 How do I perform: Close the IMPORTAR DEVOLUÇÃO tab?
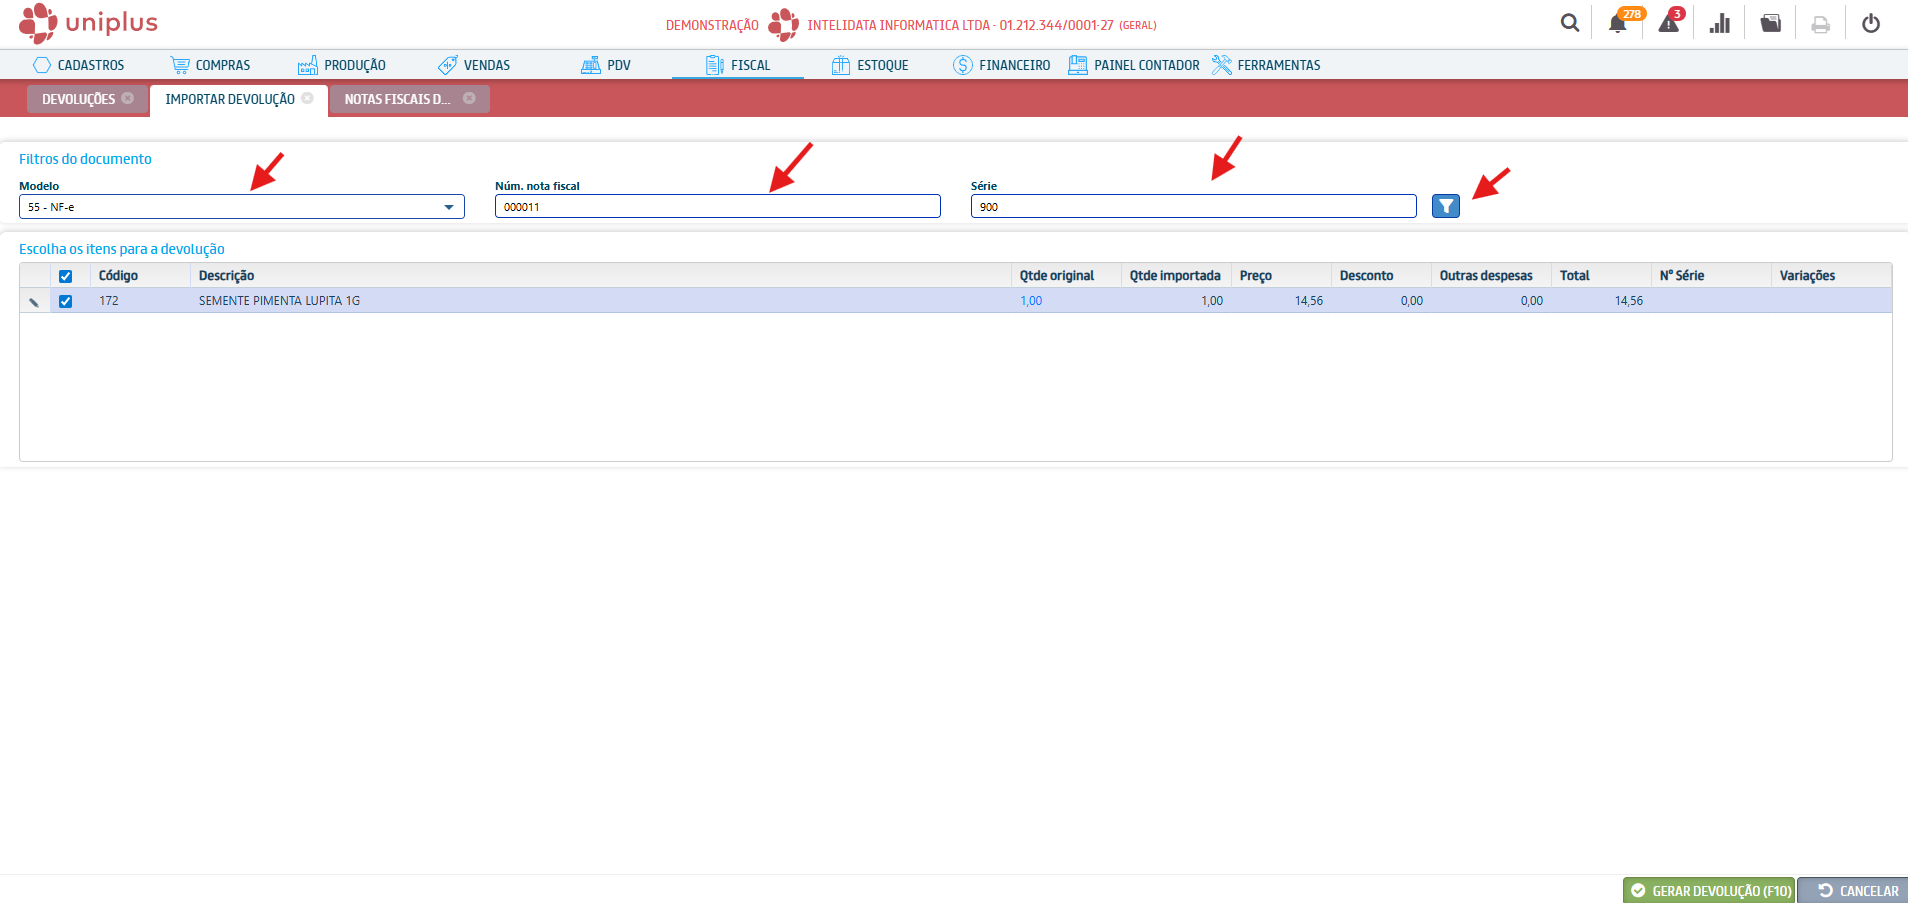pos(308,98)
